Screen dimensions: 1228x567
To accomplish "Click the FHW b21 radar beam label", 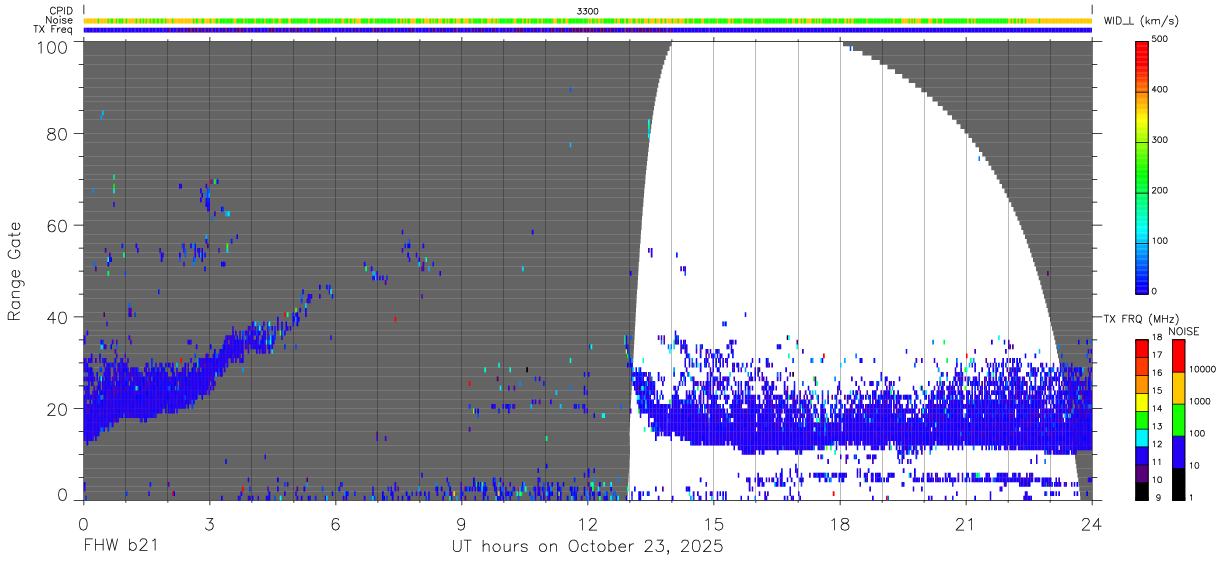I will click(119, 546).
